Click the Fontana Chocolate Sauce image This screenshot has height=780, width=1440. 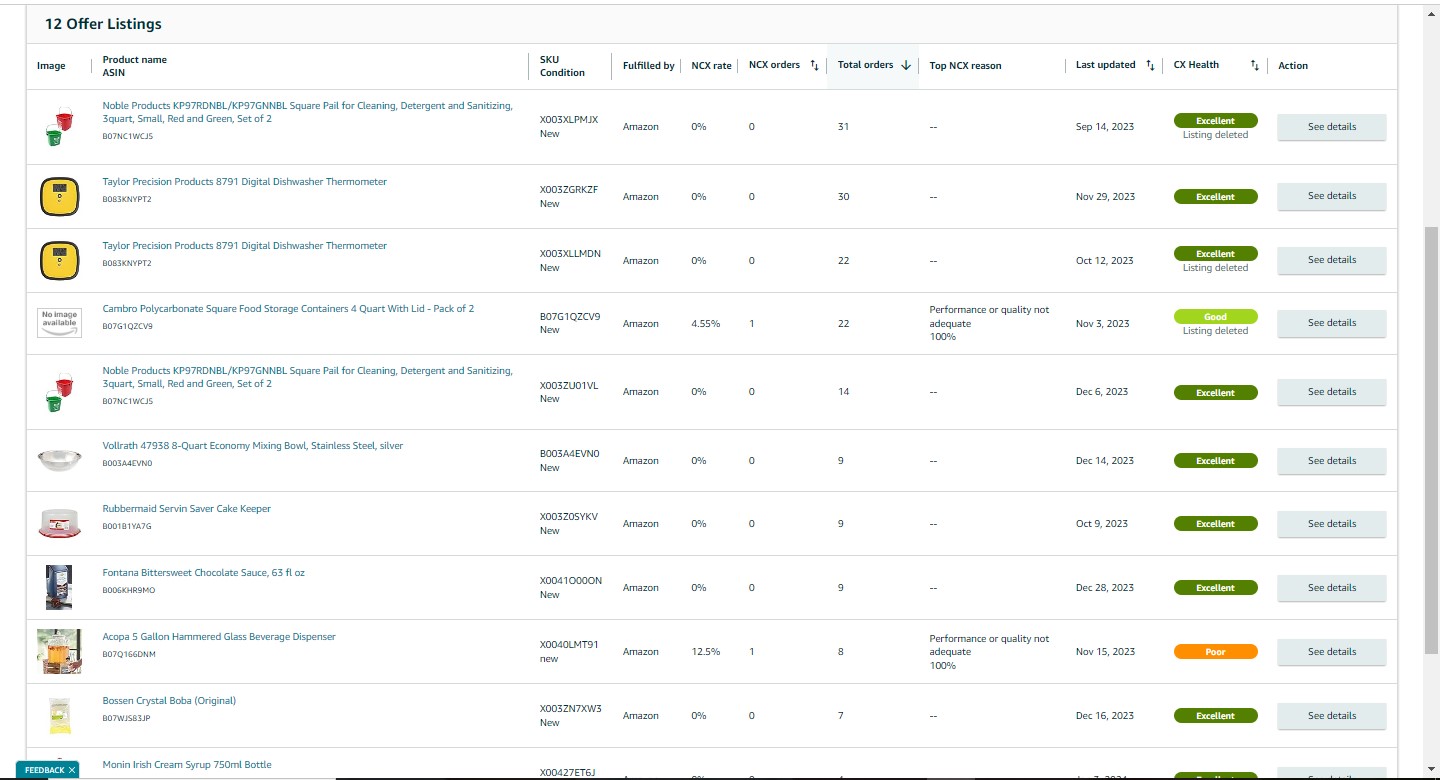pyautogui.click(x=59, y=588)
